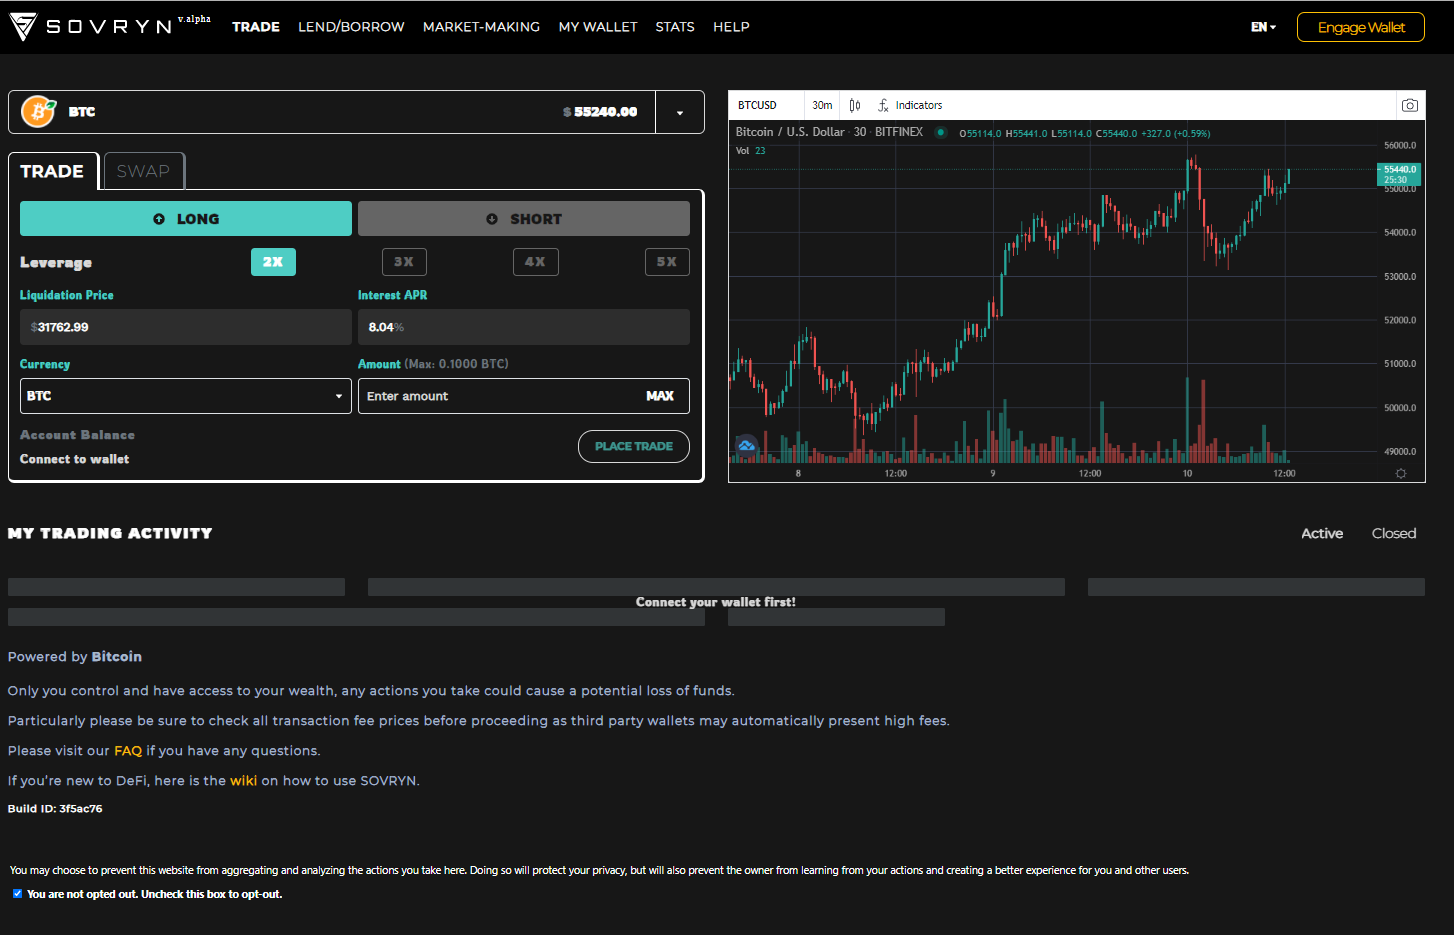Click the $55240.00 BTC price

click(600, 112)
